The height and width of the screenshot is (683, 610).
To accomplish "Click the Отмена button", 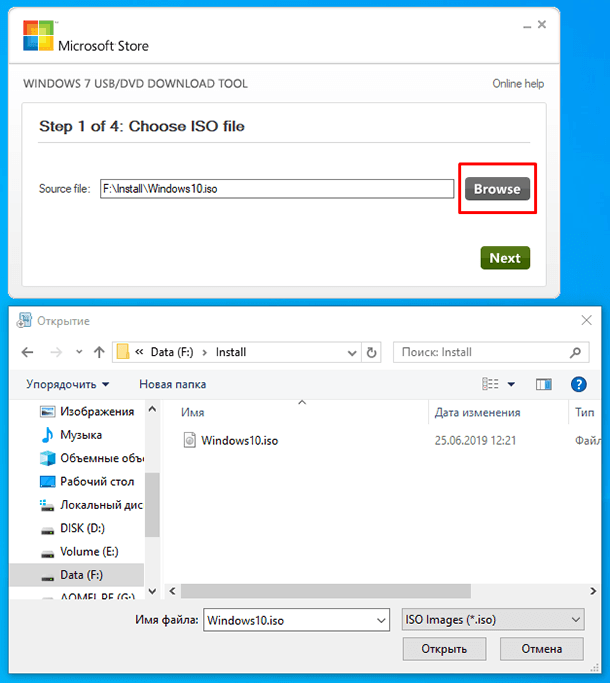I will [x=542, y=649].
